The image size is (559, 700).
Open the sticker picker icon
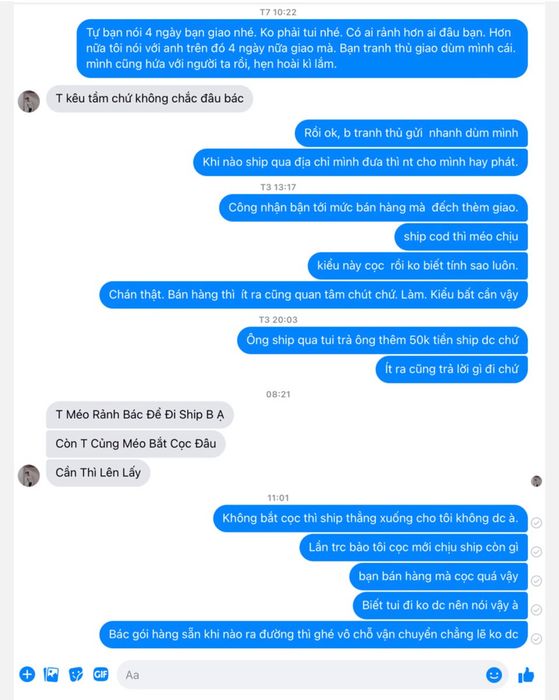(76, 674)
